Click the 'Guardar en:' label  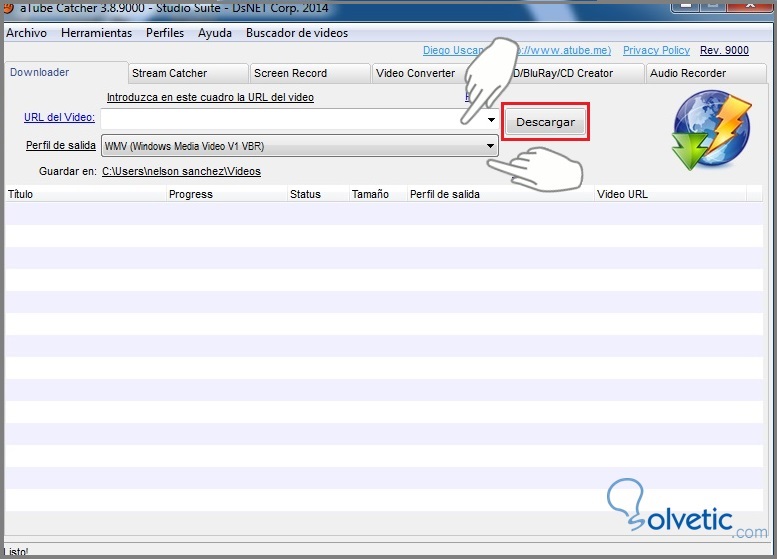[x=68, y=171]
